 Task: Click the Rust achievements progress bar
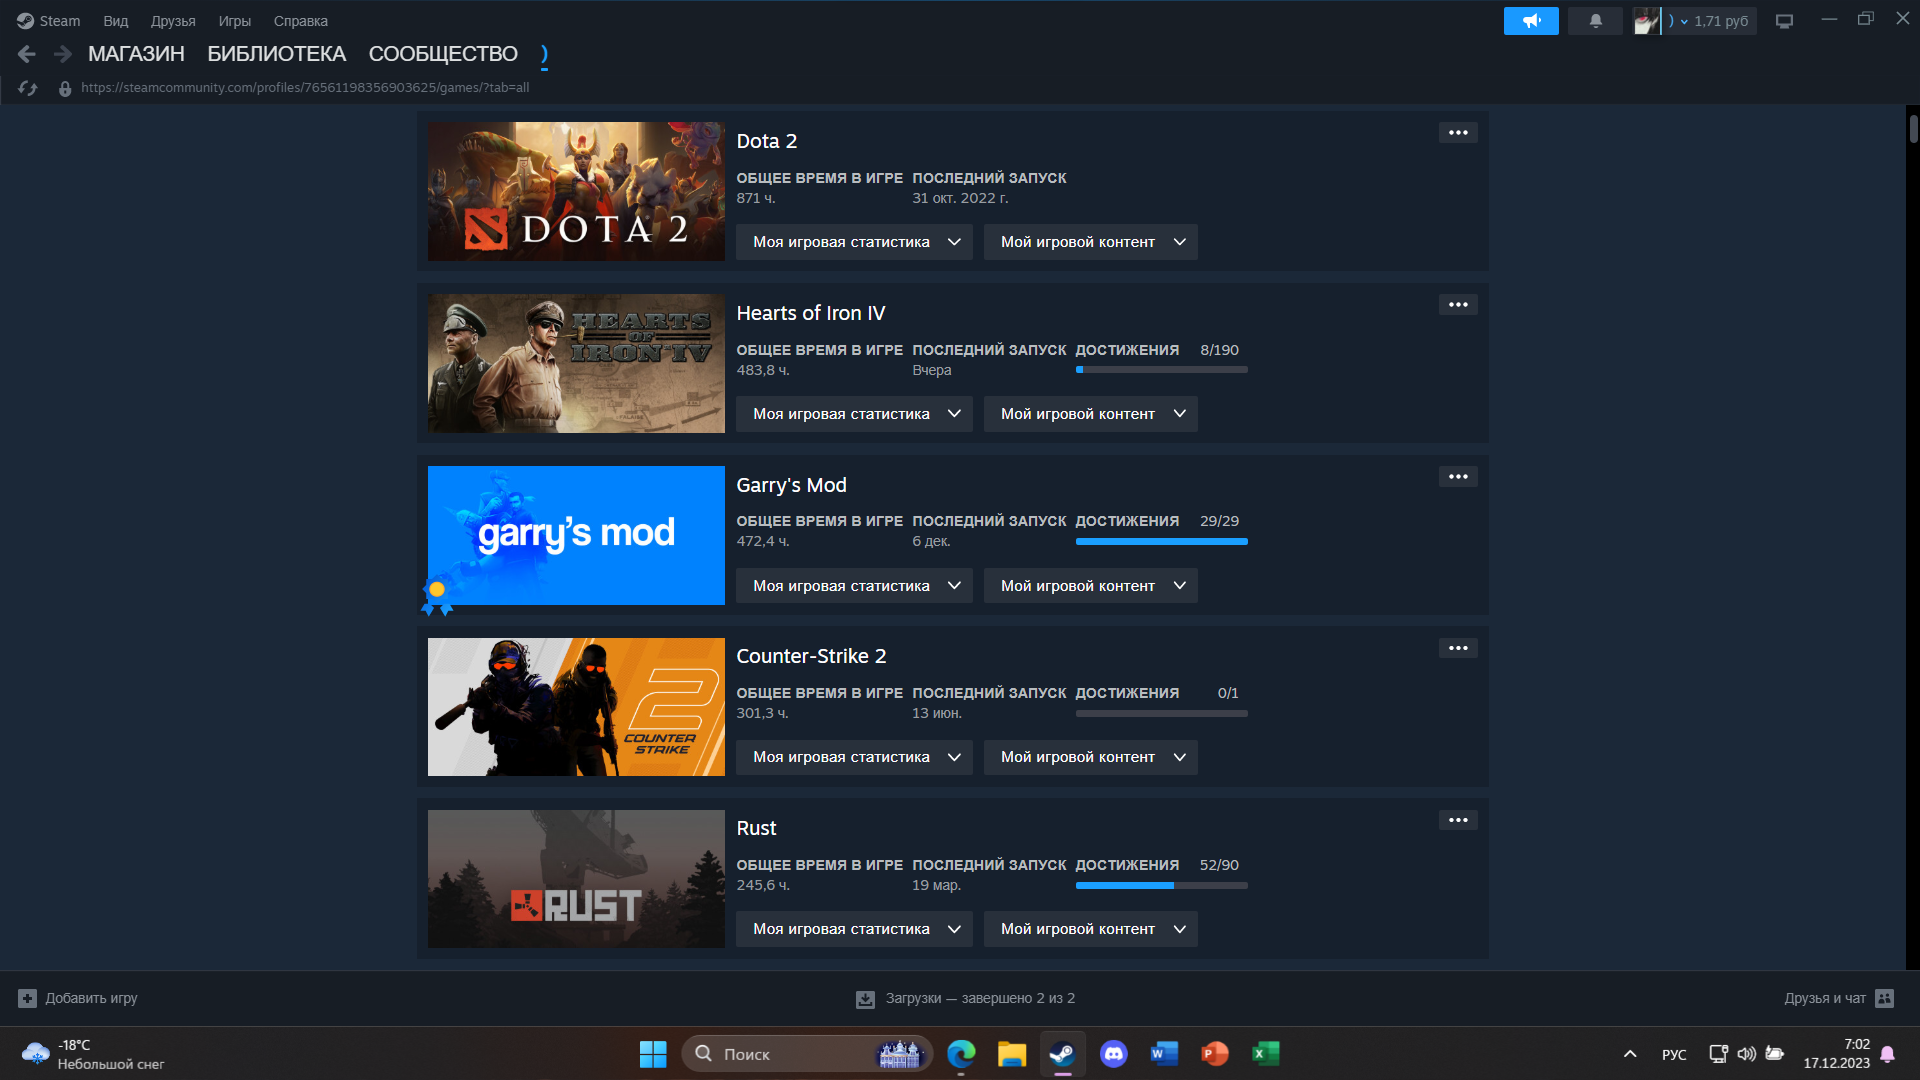tap(1161, 885)
